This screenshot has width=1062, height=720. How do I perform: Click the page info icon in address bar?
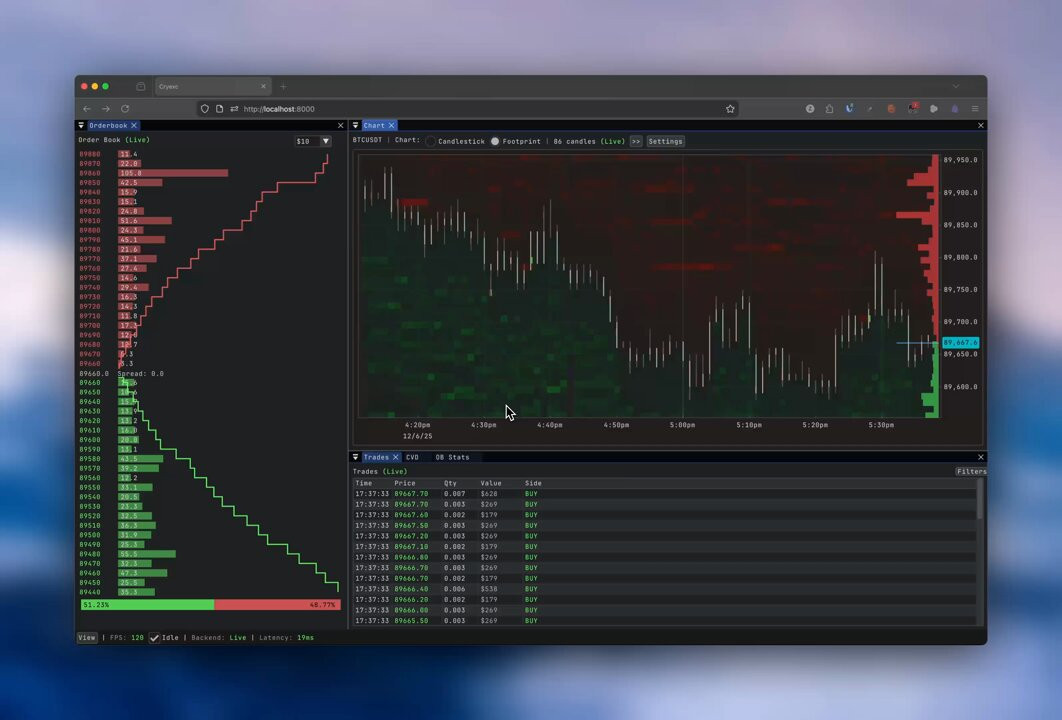(x=219, y=108)
